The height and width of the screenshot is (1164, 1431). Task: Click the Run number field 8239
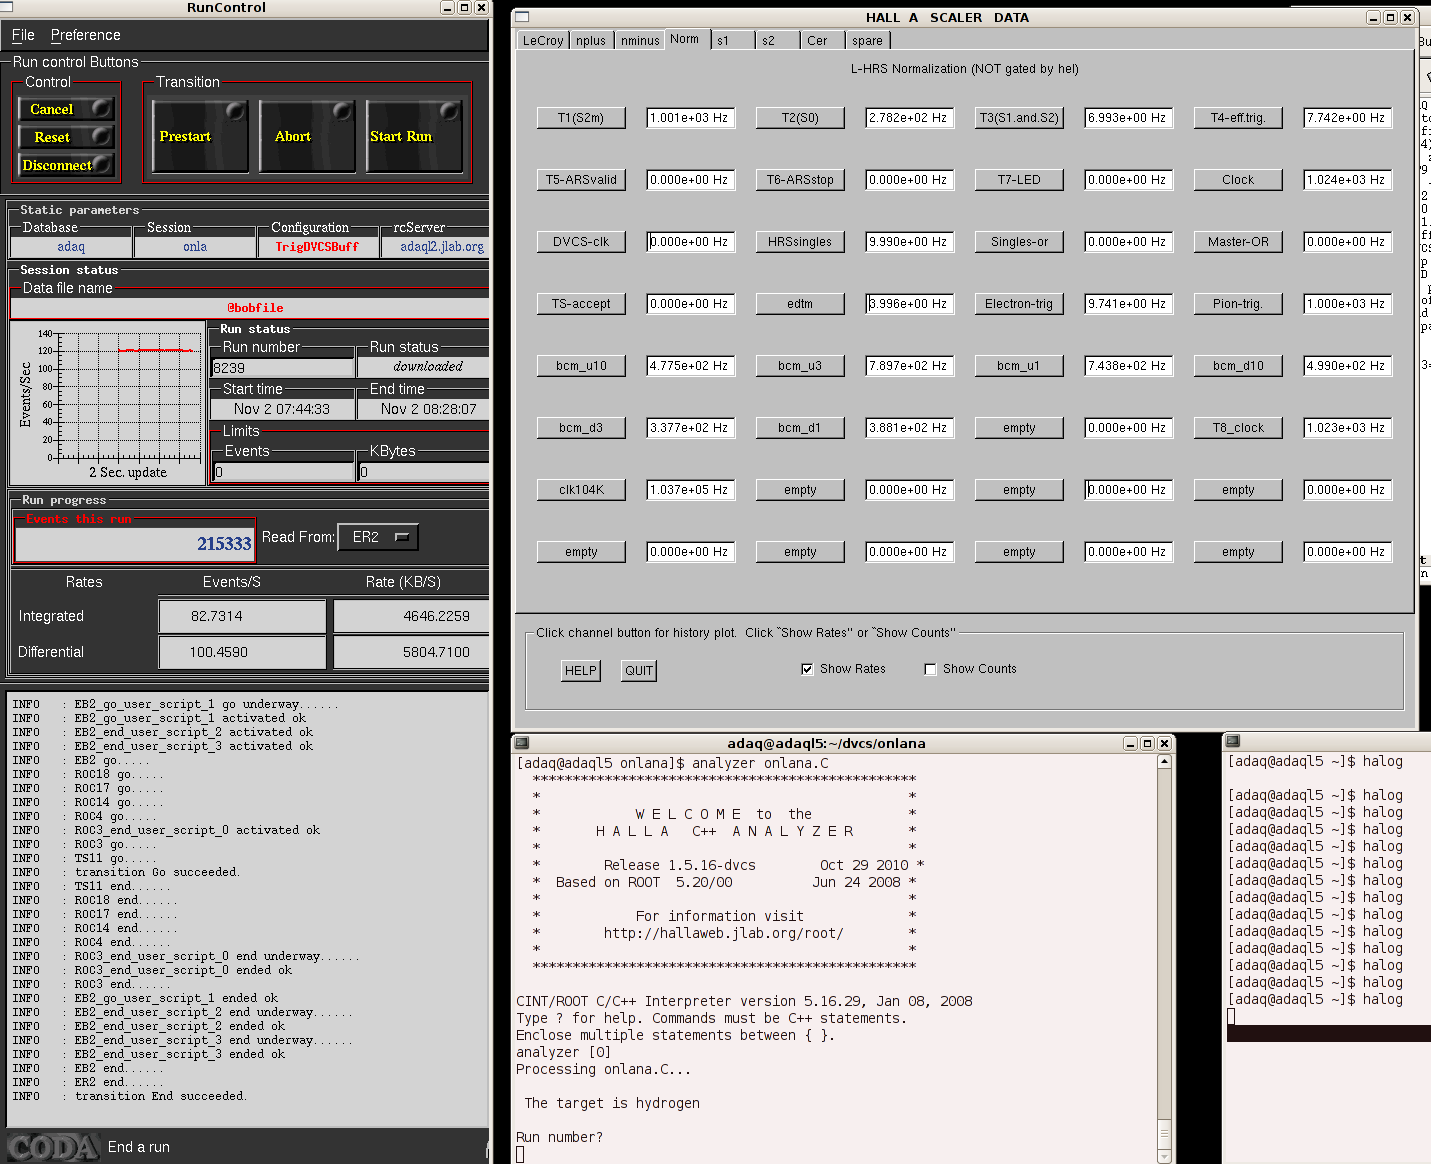284,367
